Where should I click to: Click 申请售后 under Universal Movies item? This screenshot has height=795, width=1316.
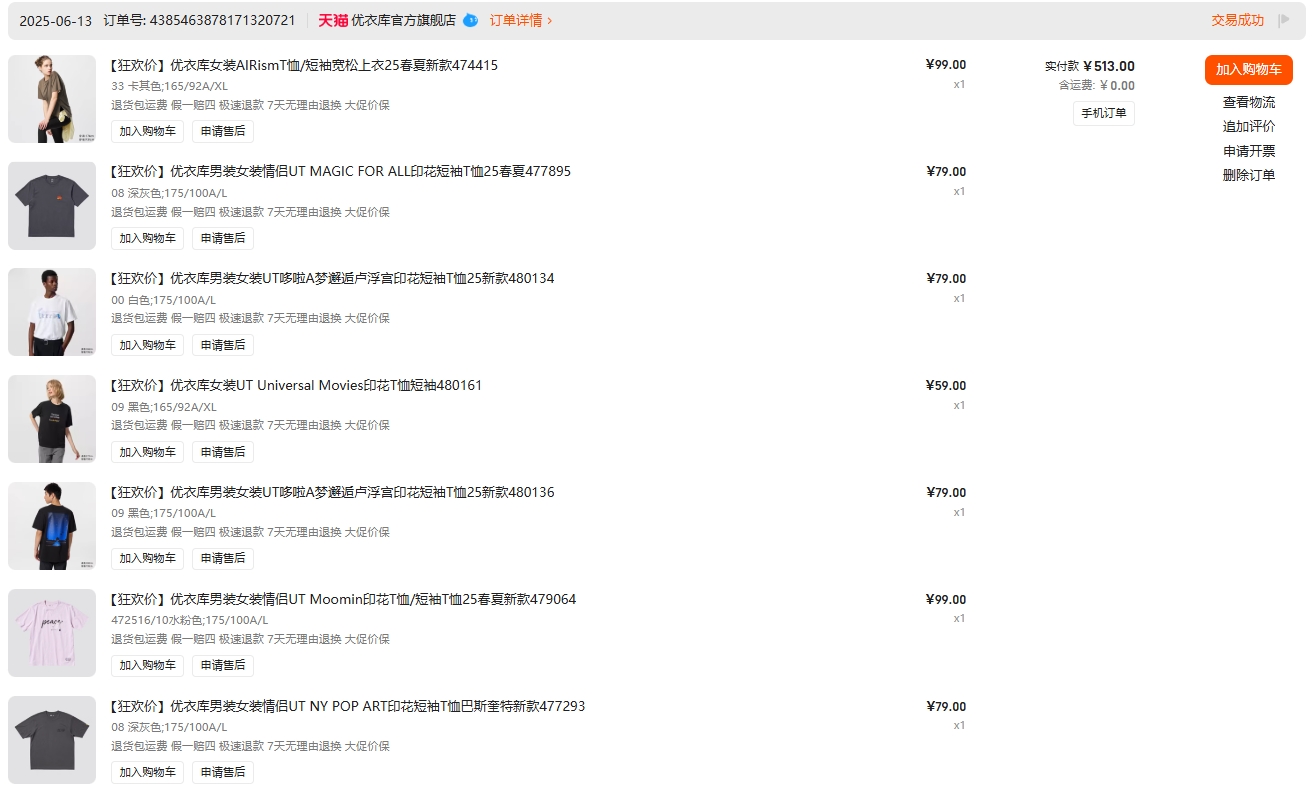(223, 452)
